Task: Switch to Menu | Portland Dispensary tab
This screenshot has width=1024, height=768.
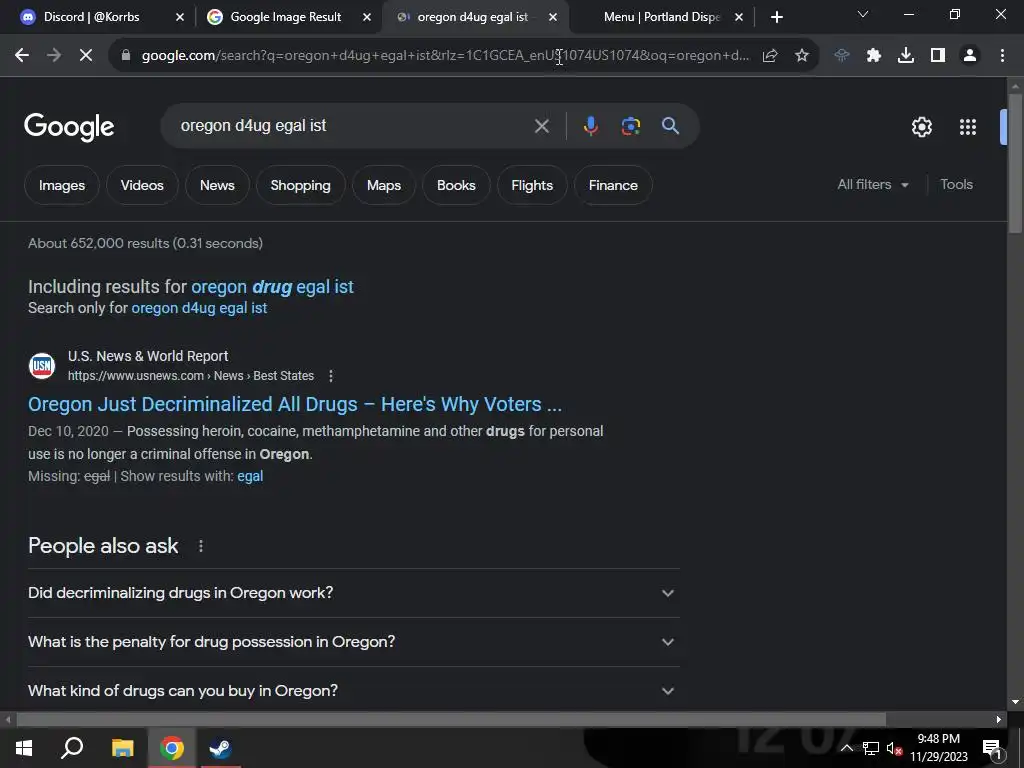Action: coord(661,17)
